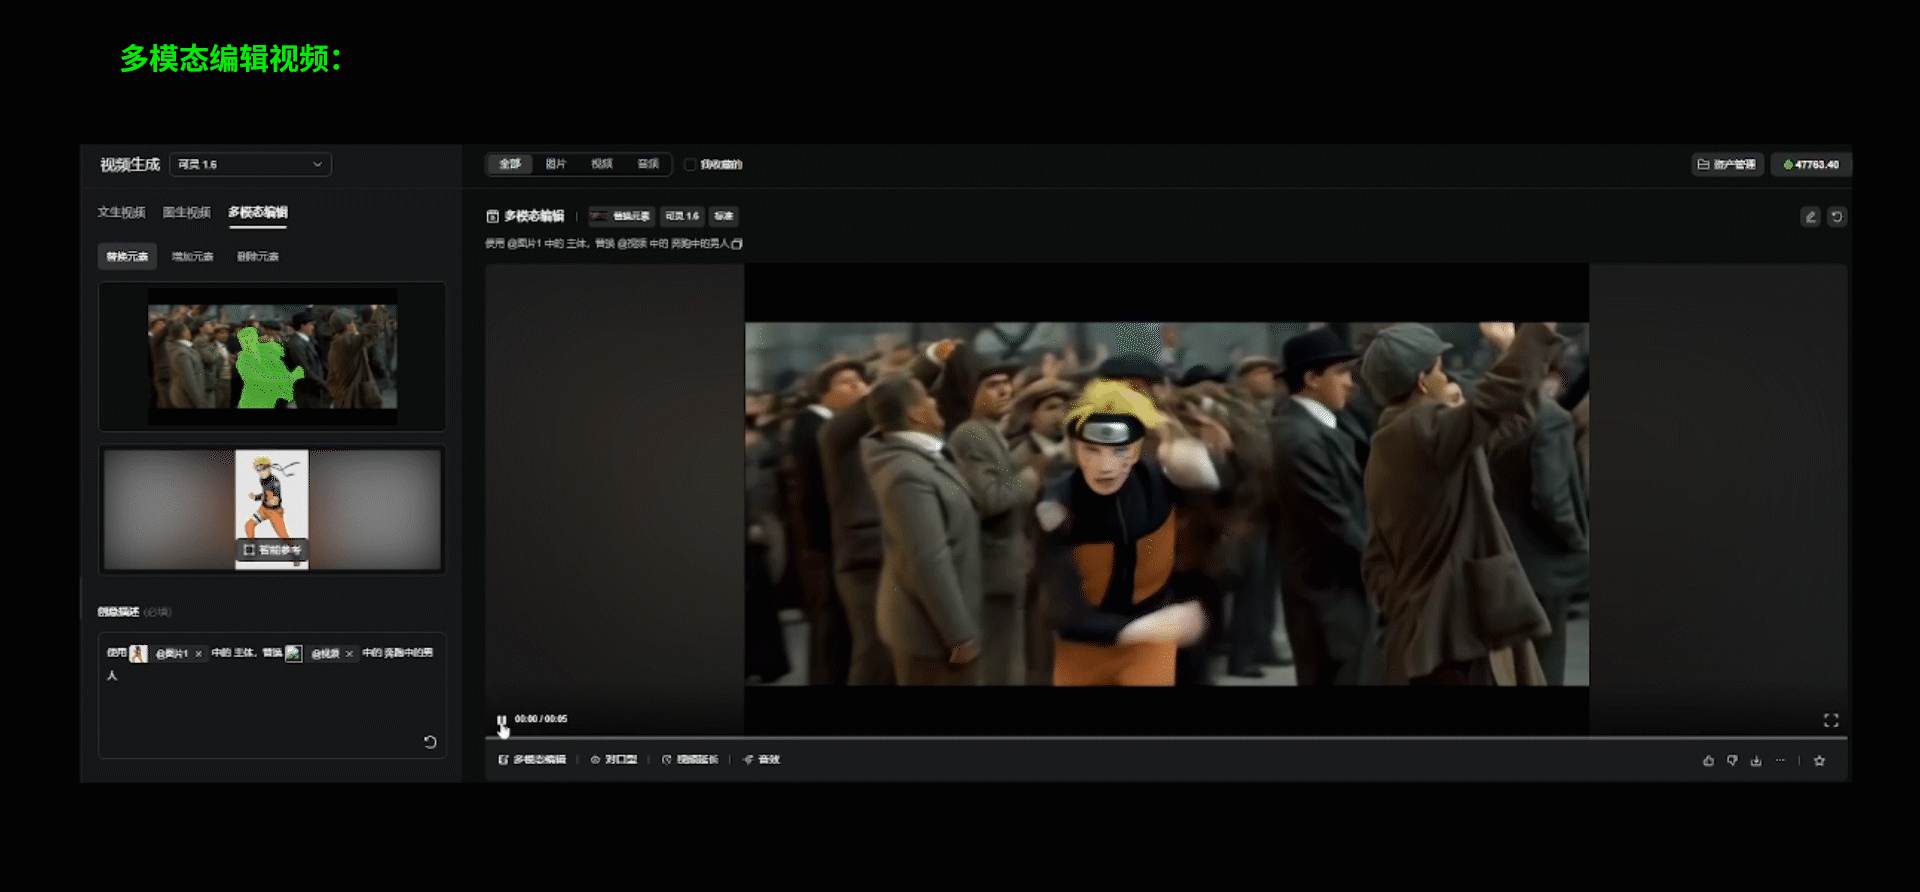Click the source video thumbnail with green mask
The image size is (1920, 892).
pyautogui.click(x=272, y=356)
